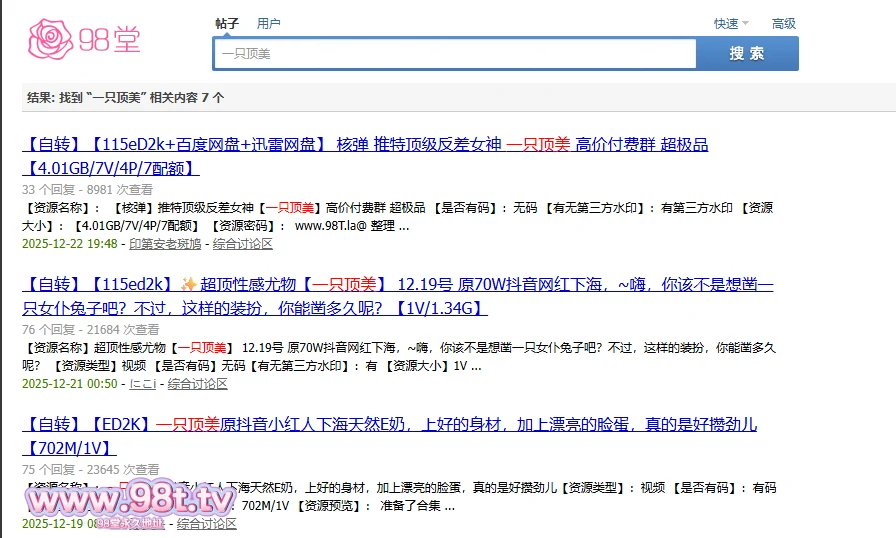Screen dimensions: 896x538
Task: Open the second result ending in 1V/1.34G
Action: [x=397, y=285]
